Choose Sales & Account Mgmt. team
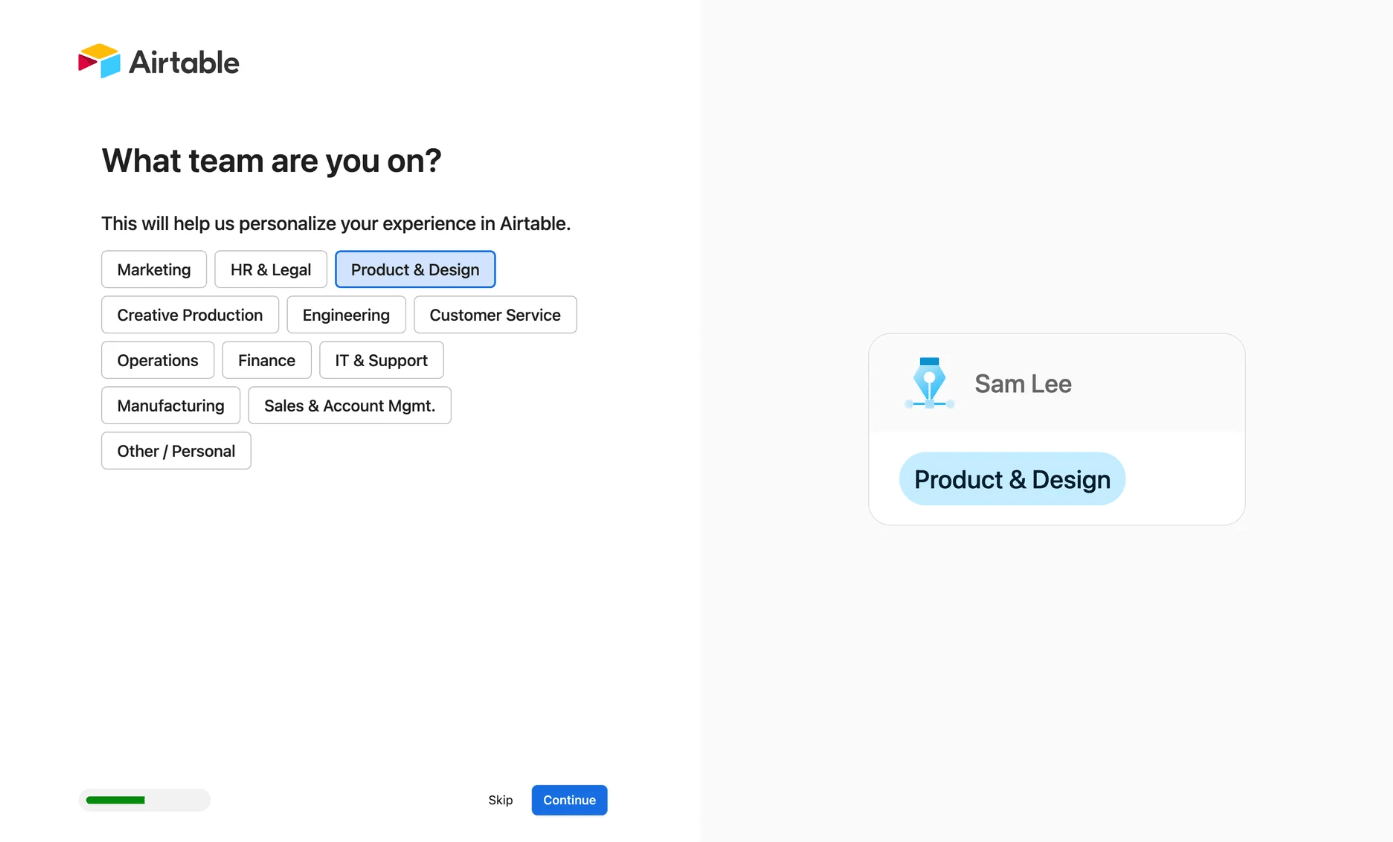Viewport: 1393px width, 842px height. pyautogui.click(x=350, y=406)
